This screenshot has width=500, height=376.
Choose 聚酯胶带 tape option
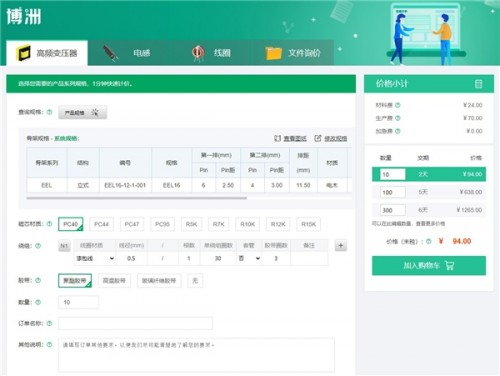[75, 281]
